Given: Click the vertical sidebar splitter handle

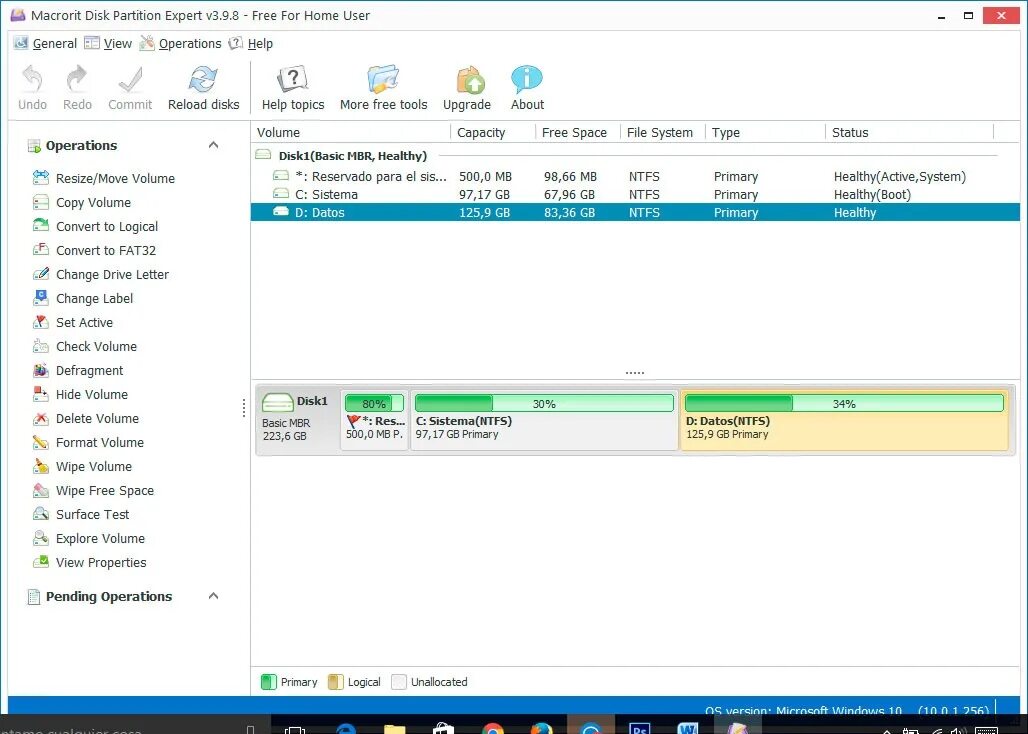Looking at the screenshot, I should tap(244, 408).
